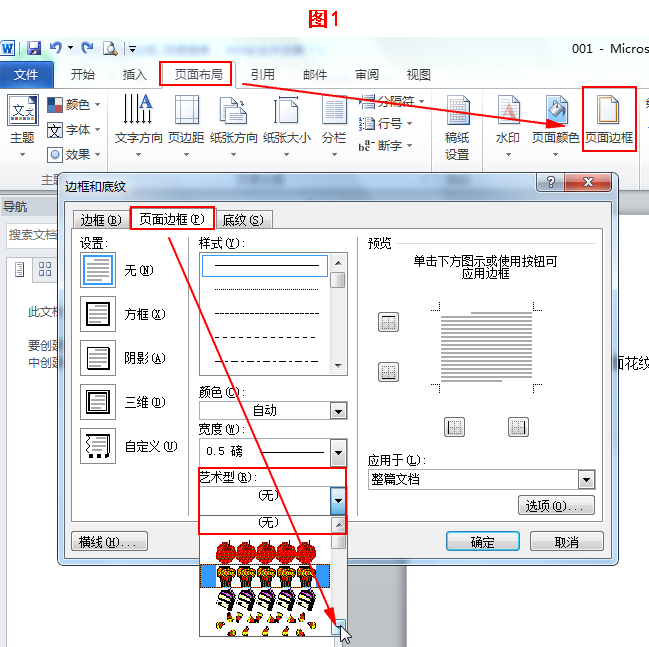Switch to the 视图 ribbon tab
The height and width of the screenshot is (647, 649).
click(418, 75)
